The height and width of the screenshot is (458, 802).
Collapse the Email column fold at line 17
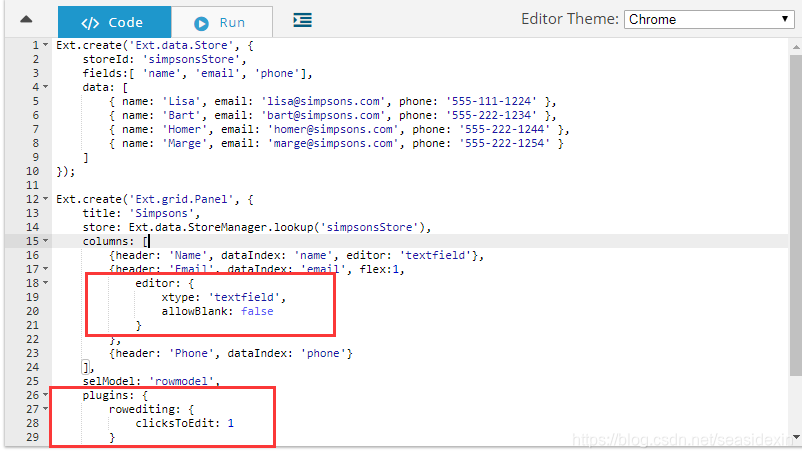46,269
